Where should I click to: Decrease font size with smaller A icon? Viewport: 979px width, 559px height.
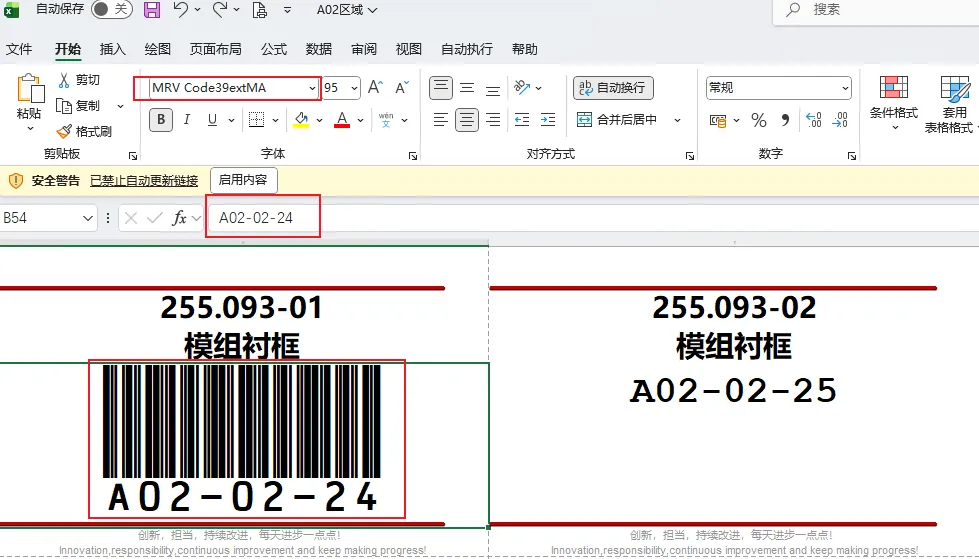(x=402, y=87)
